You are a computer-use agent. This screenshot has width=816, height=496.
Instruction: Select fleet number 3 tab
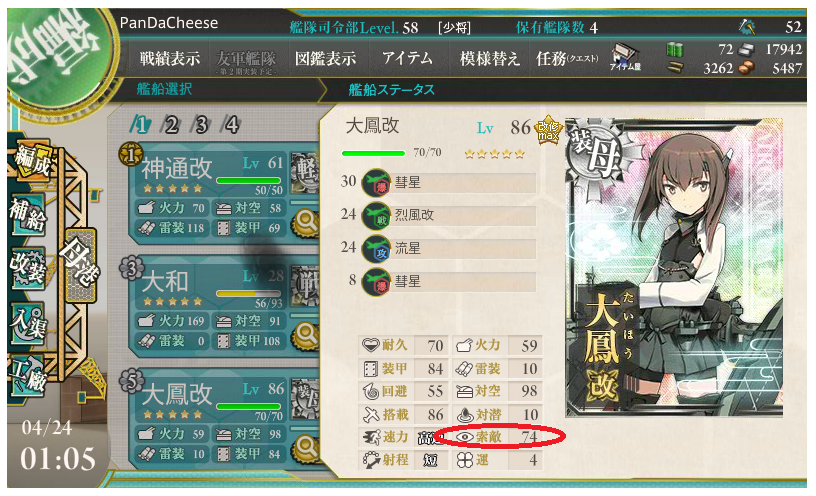[201, 125]
